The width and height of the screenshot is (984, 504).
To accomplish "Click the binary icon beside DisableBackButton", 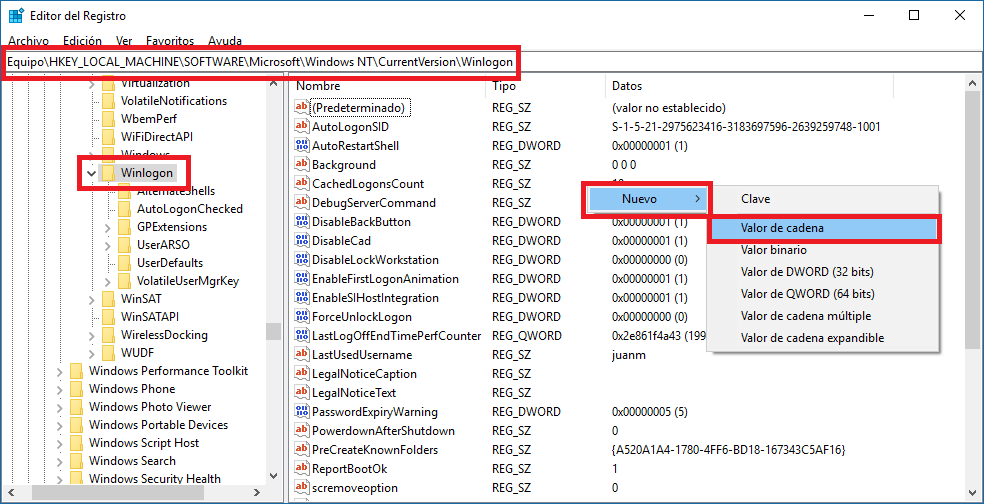I will click(x=302, y=222).
